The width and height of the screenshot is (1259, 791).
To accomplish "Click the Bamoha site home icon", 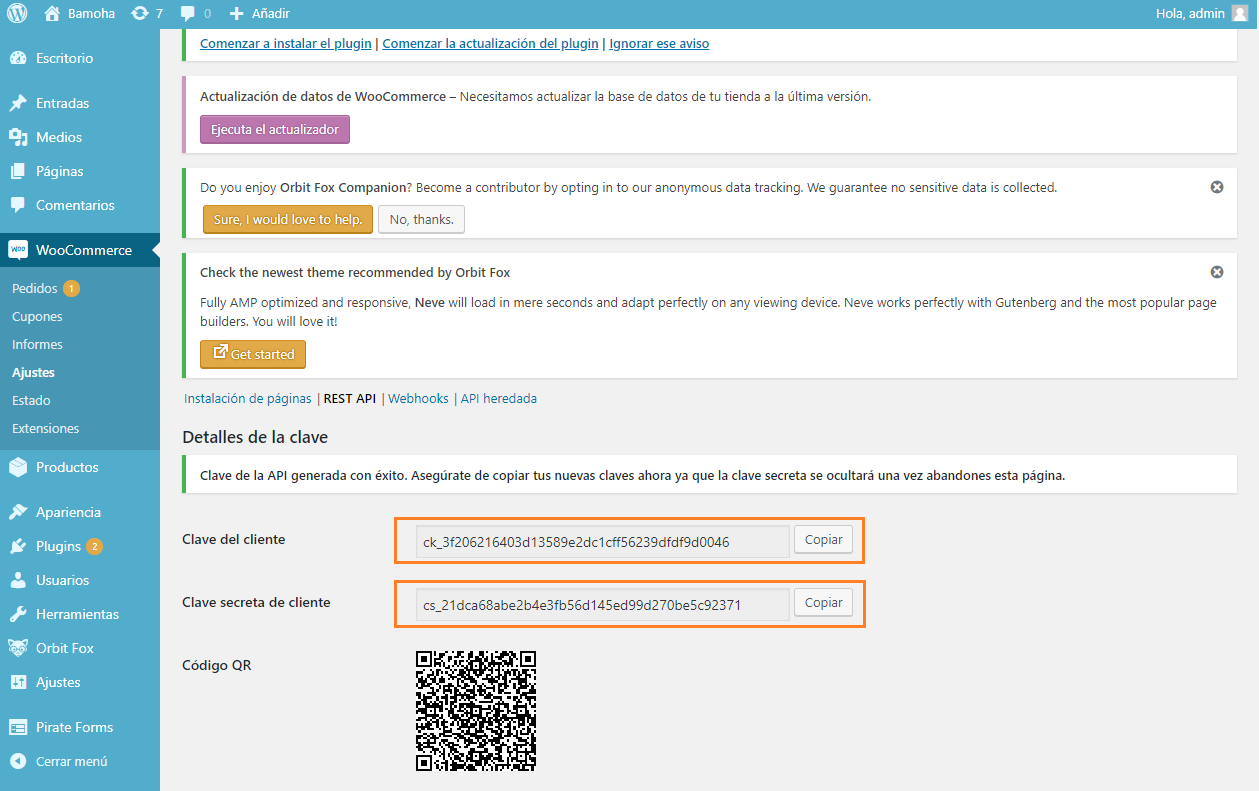I will [54, 14].
